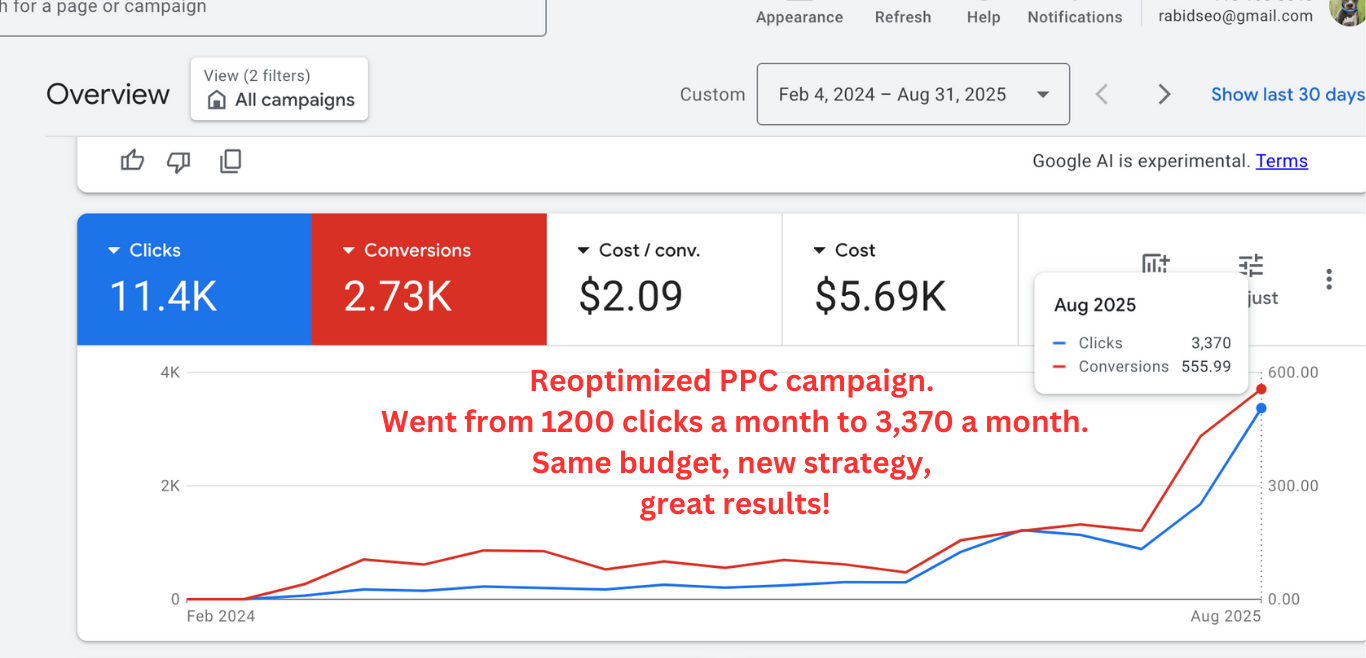Click the copy icon beside thumbs down
The image size is (1366, 658).
230,161
